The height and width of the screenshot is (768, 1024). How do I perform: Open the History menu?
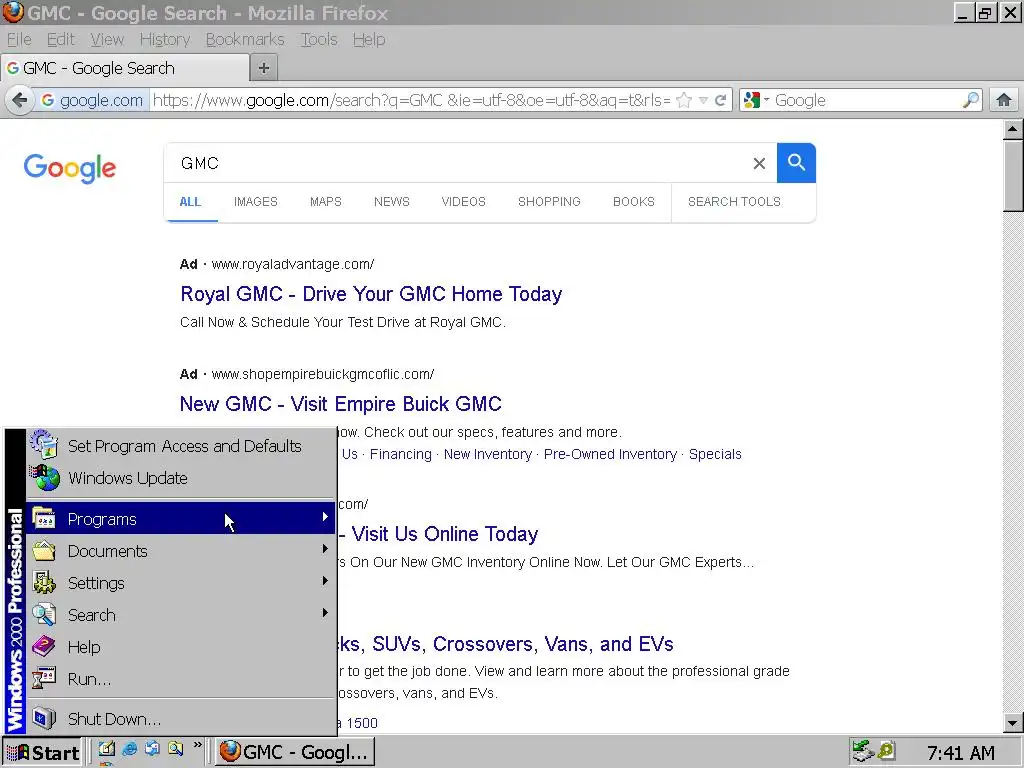pyautogui.click(x=165, y=40)
